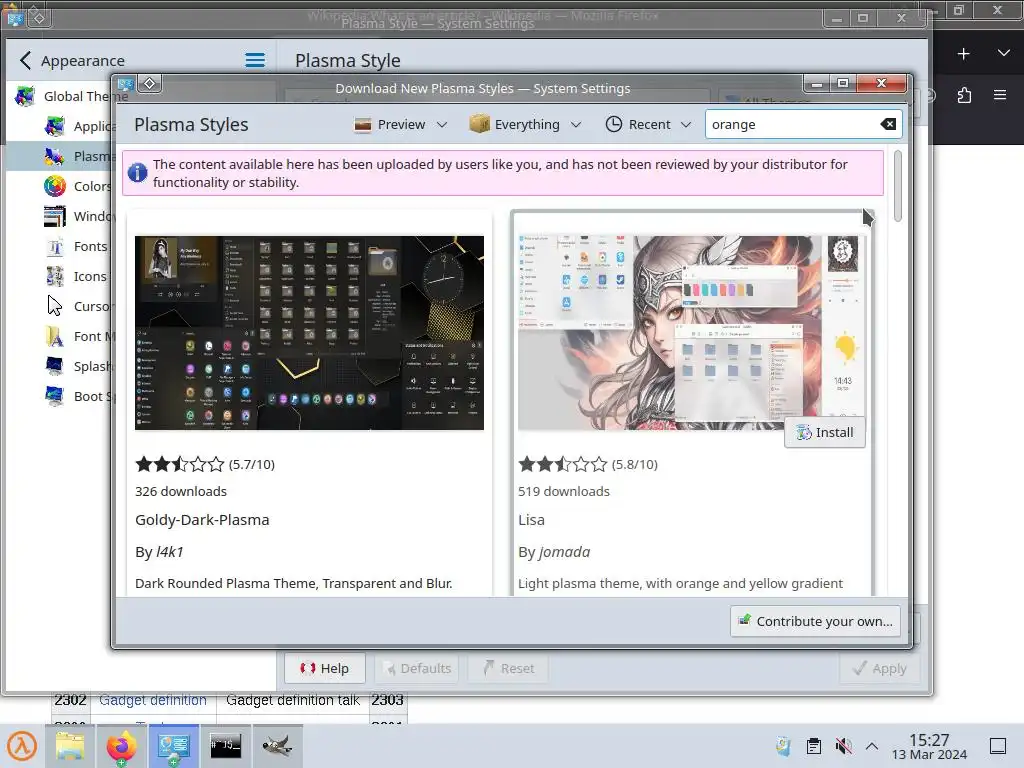Click the Lisa star rating
This screenshot has width=1024, height=768.
pyautogui.click(x=562, y=464)
